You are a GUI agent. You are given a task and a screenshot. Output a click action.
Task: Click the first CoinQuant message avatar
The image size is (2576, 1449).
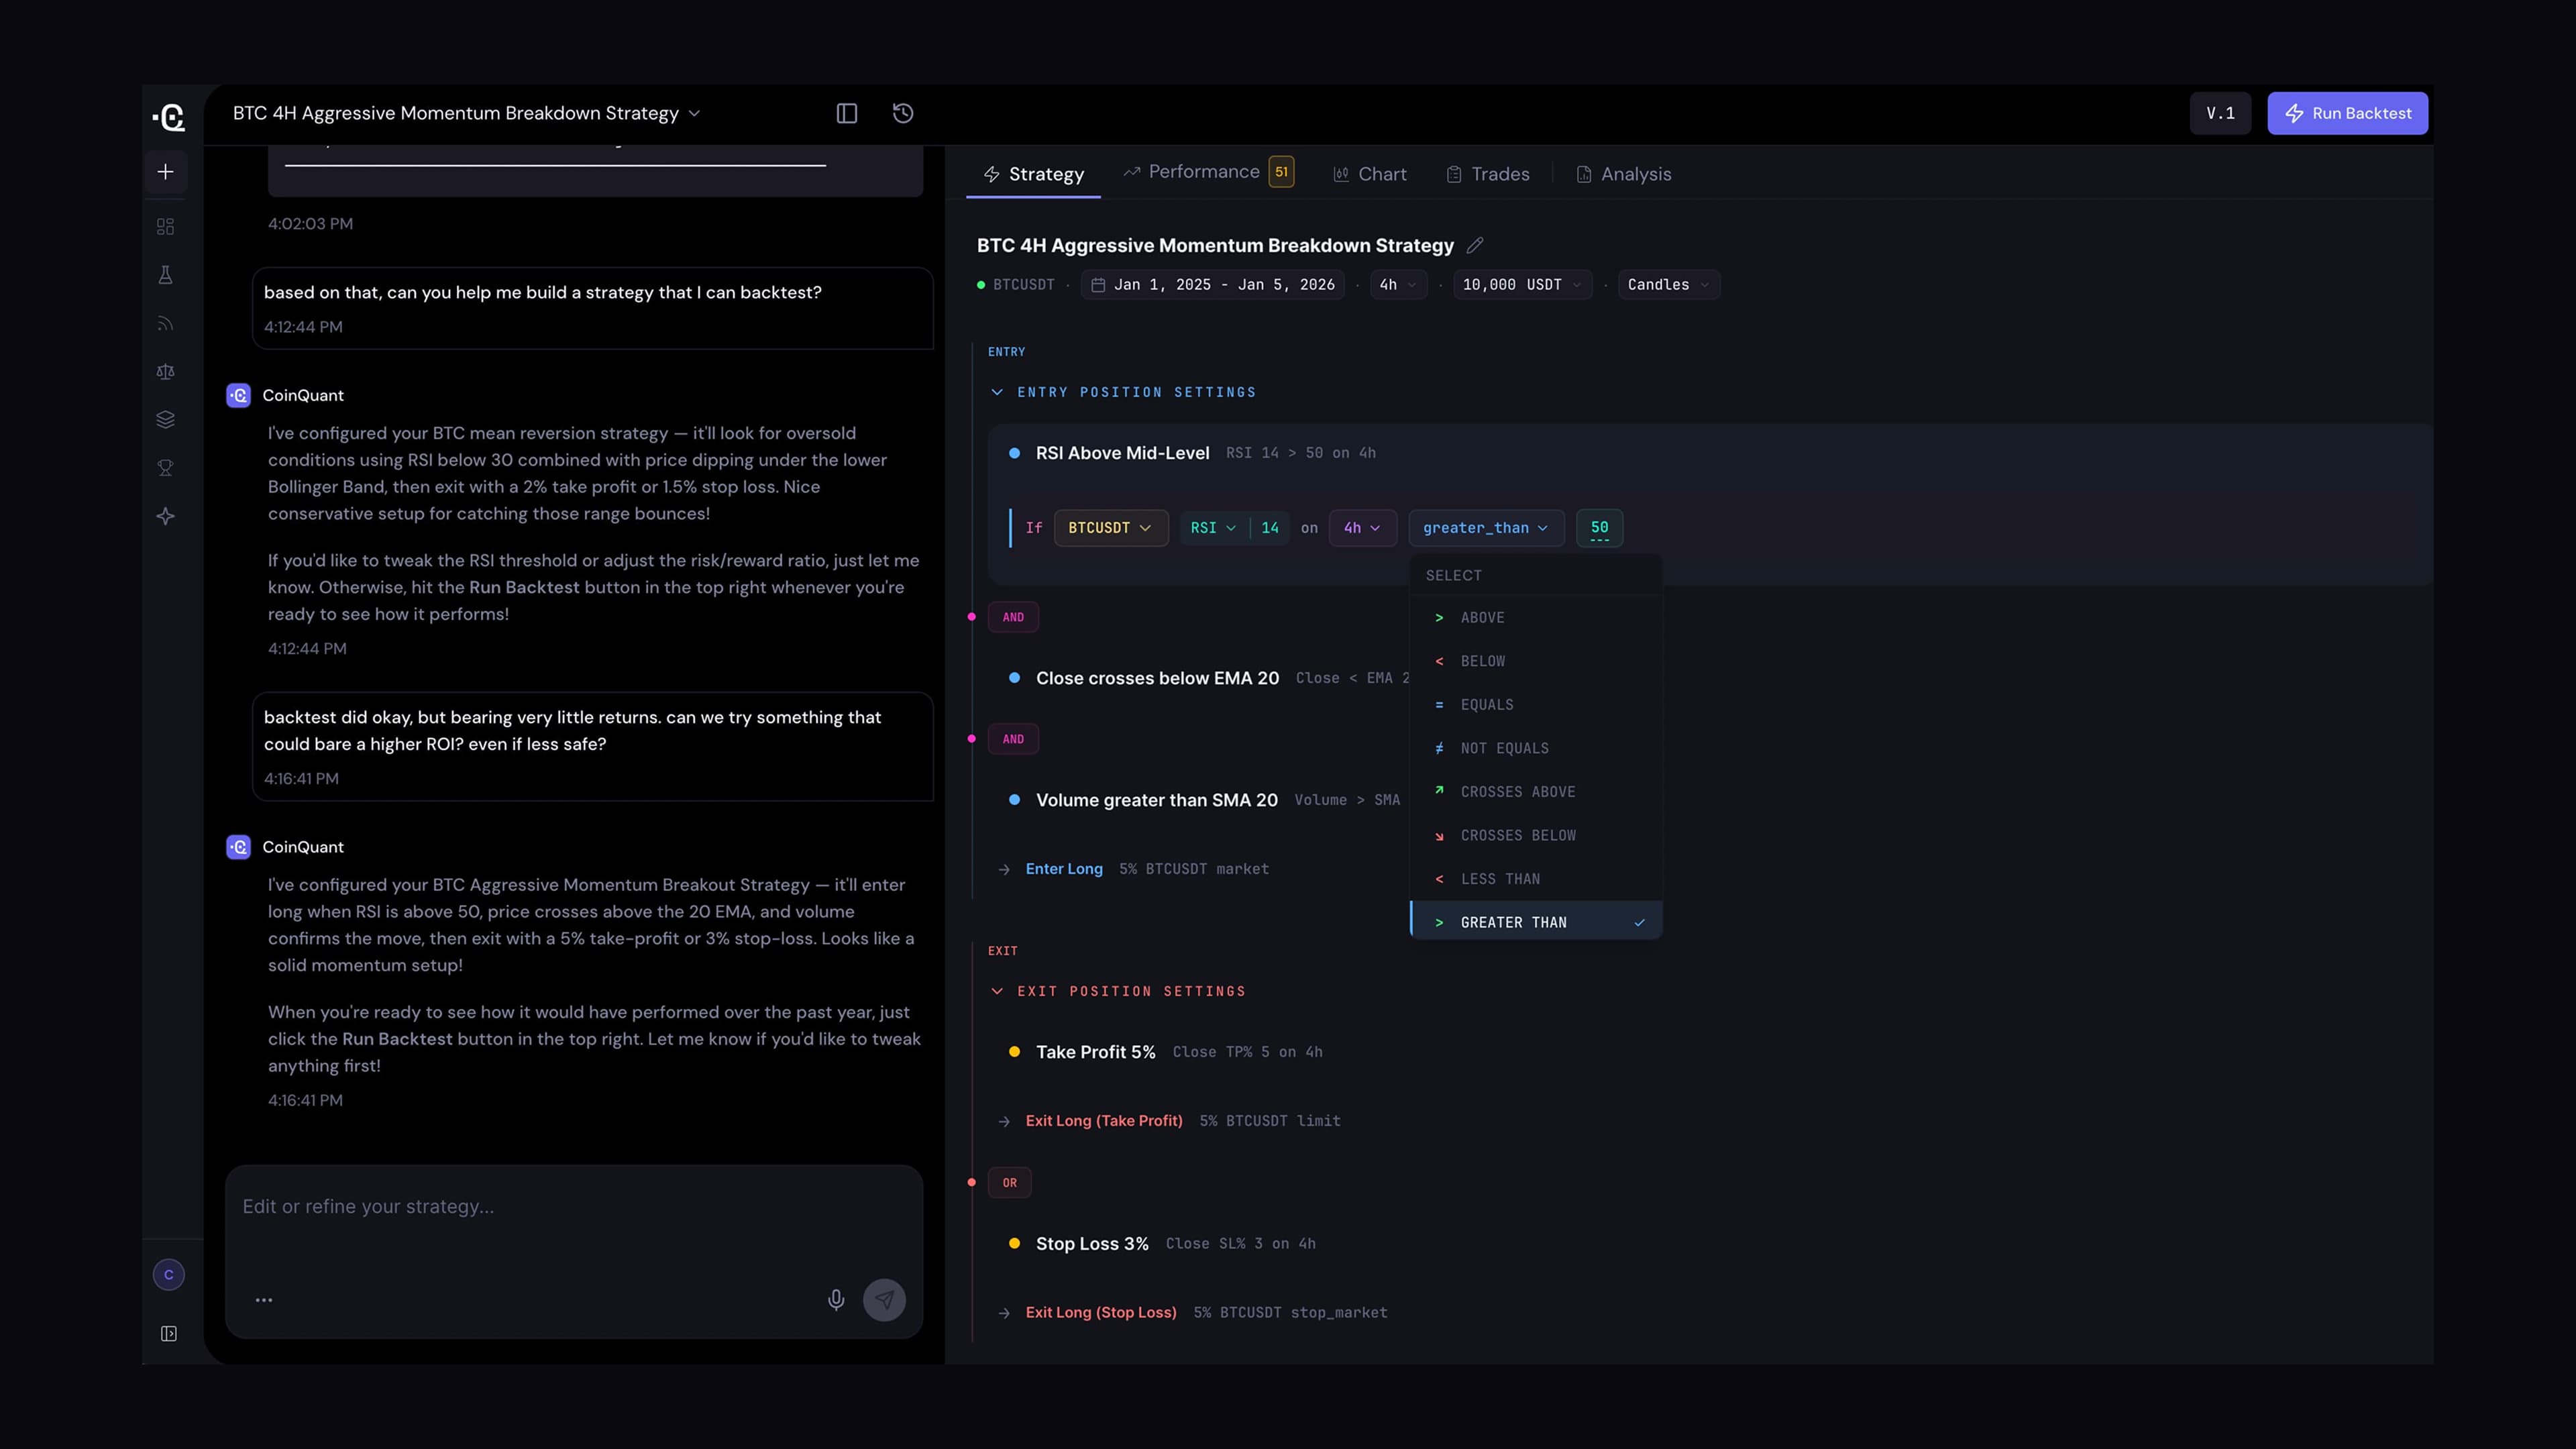[x=239, y=395]
